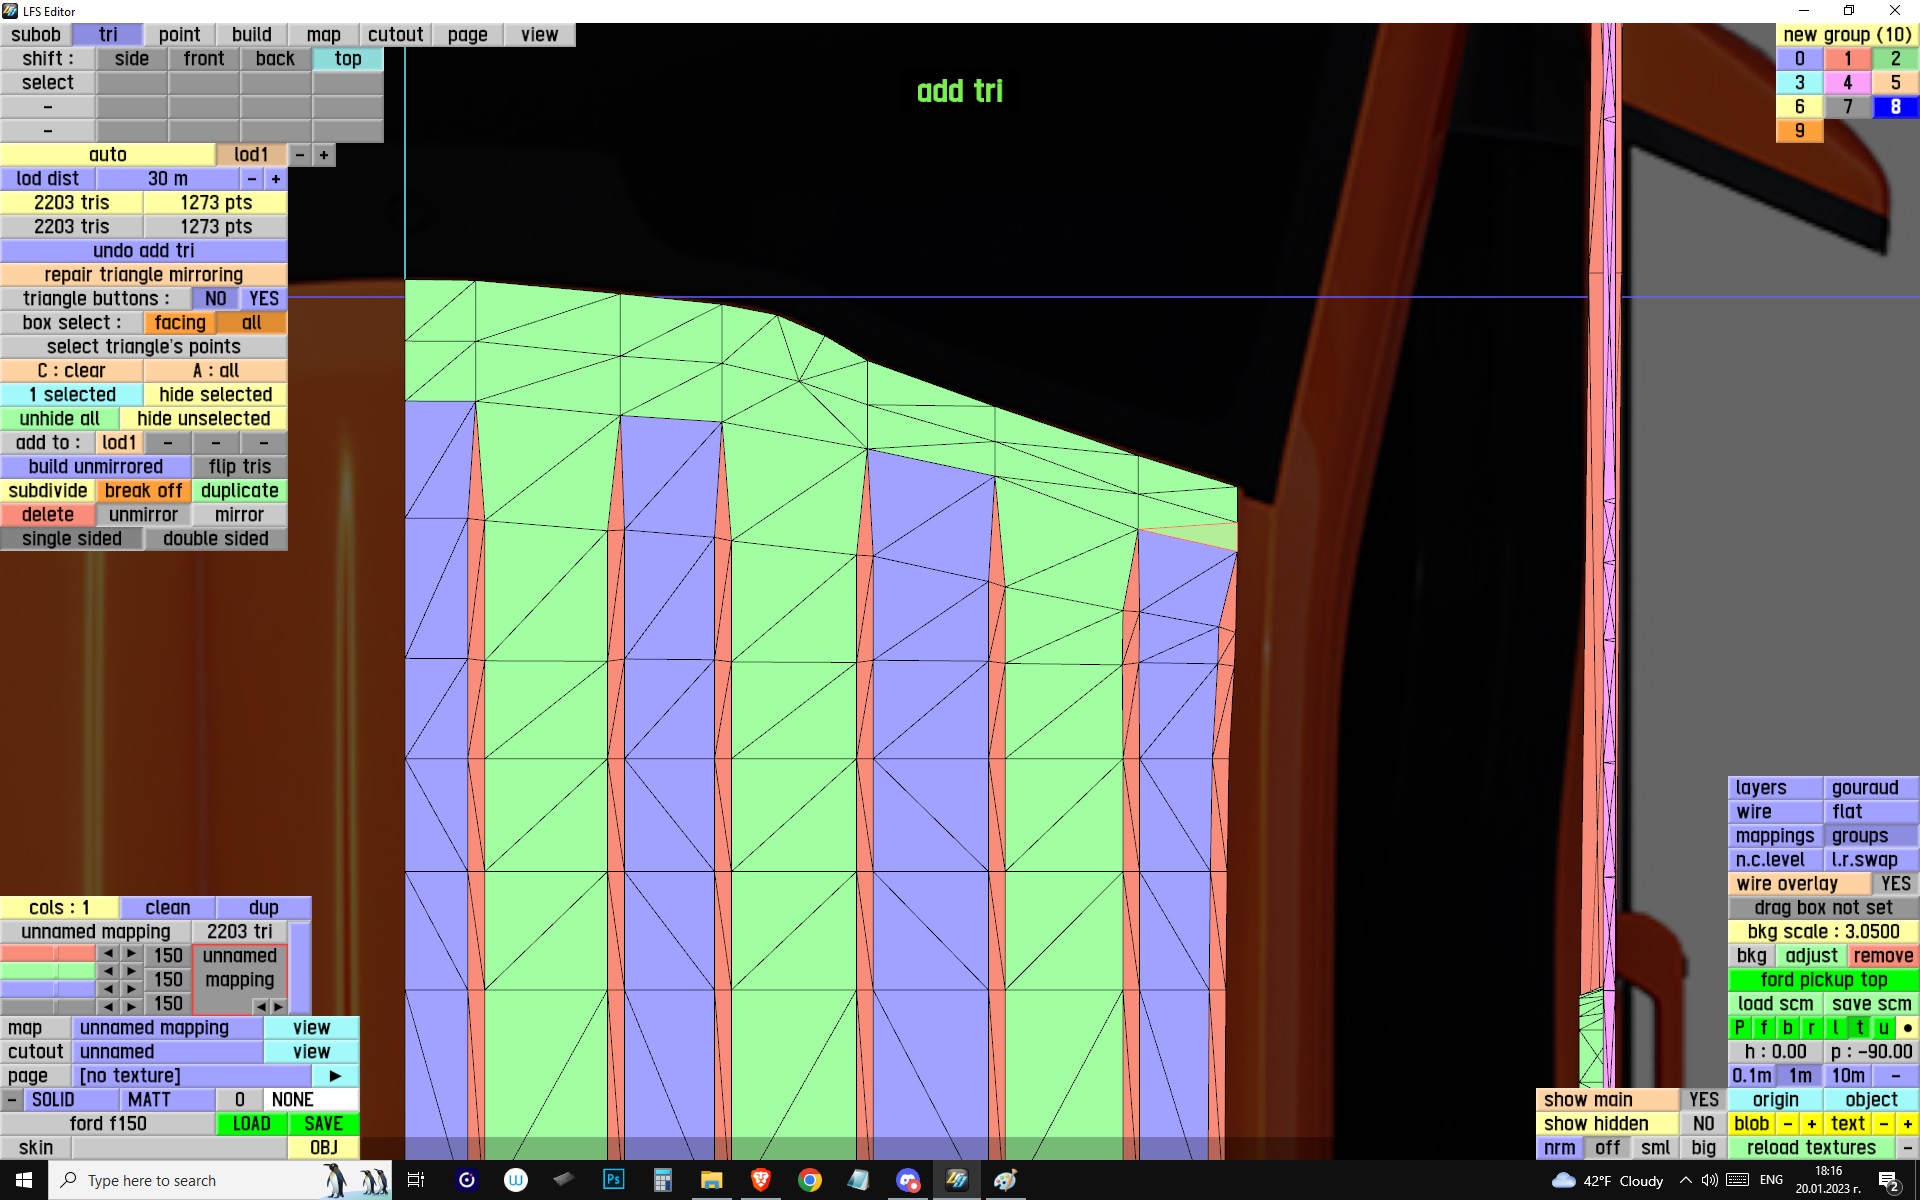The height and width of the screenshot is (1200, 1920).
Task: Expand the auto lod1 selector plus
Action: [324, 155]
